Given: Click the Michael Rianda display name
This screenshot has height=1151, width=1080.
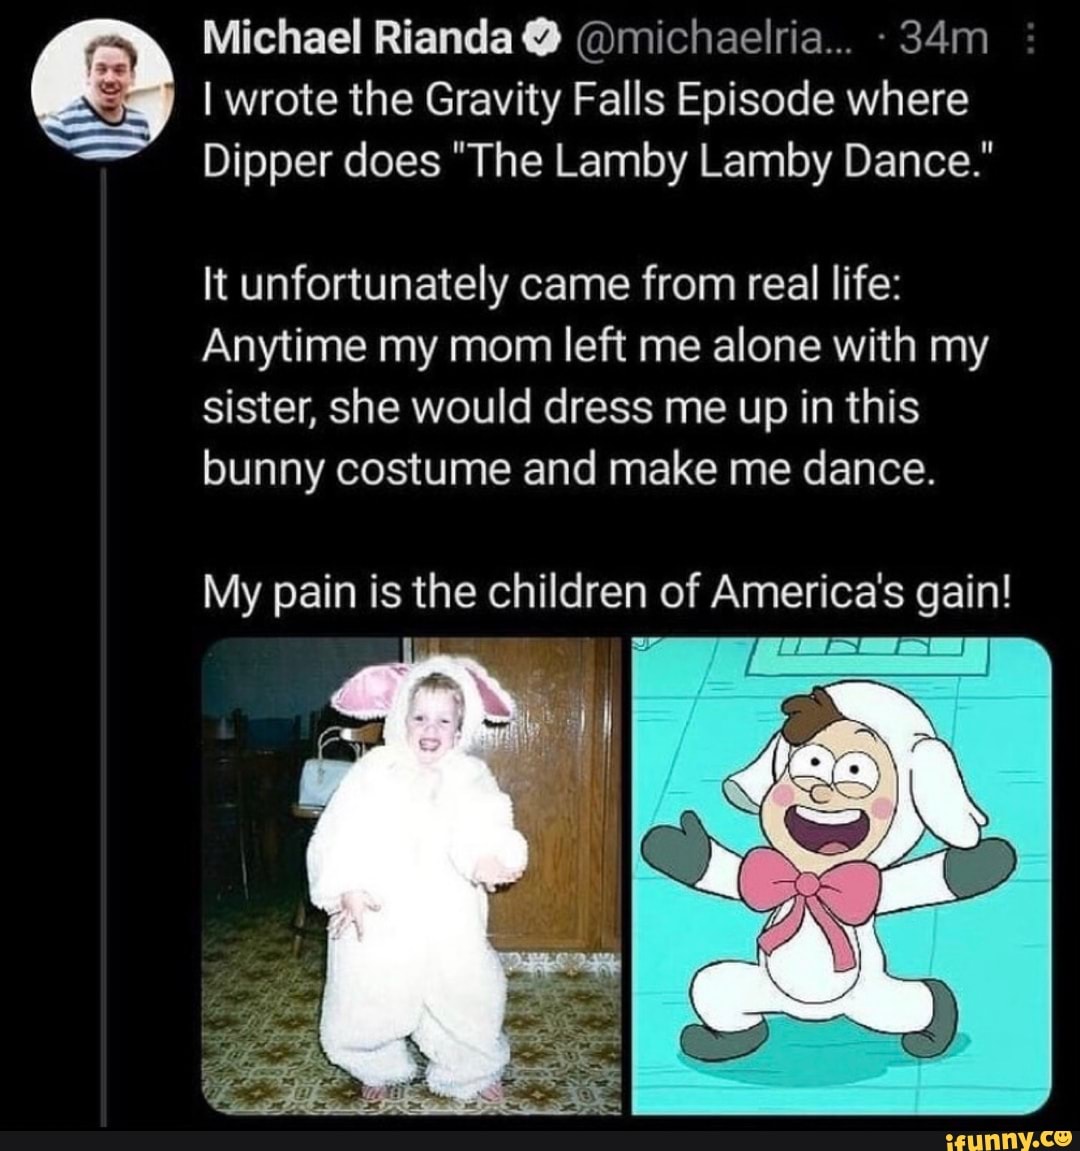Looking at the screenshot, I should click(x=357, y=40).
